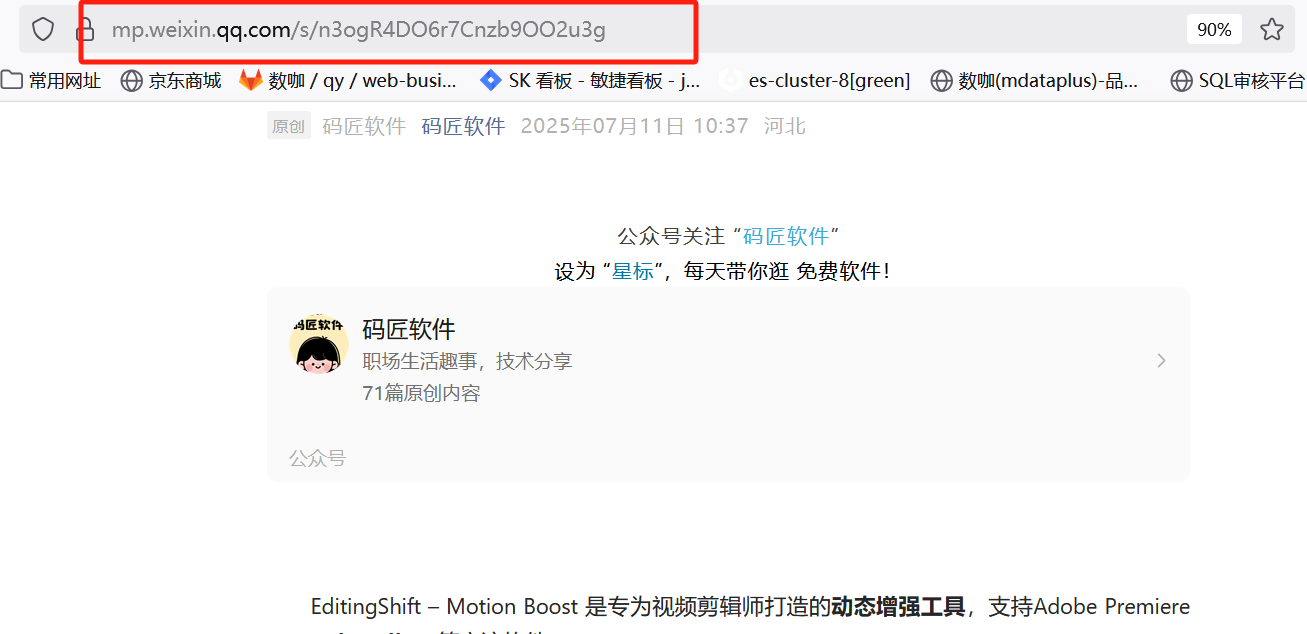
Task: Click the 码匠软件 author name link
Action: pyautogui.click(x=463, y=126)
